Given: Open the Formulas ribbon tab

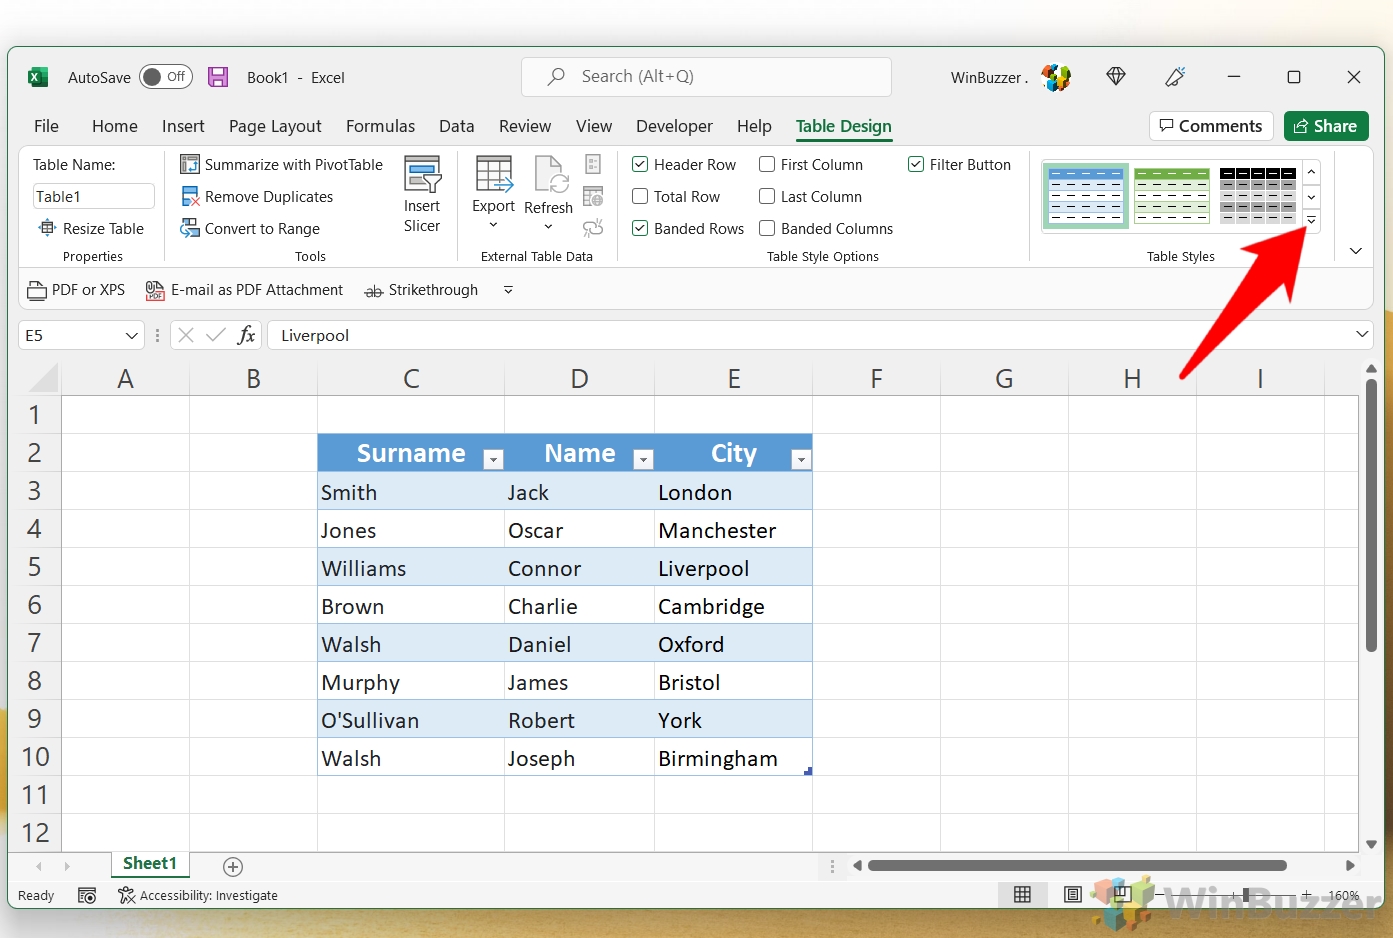Looking at the screenshot, I should [380, 126].
